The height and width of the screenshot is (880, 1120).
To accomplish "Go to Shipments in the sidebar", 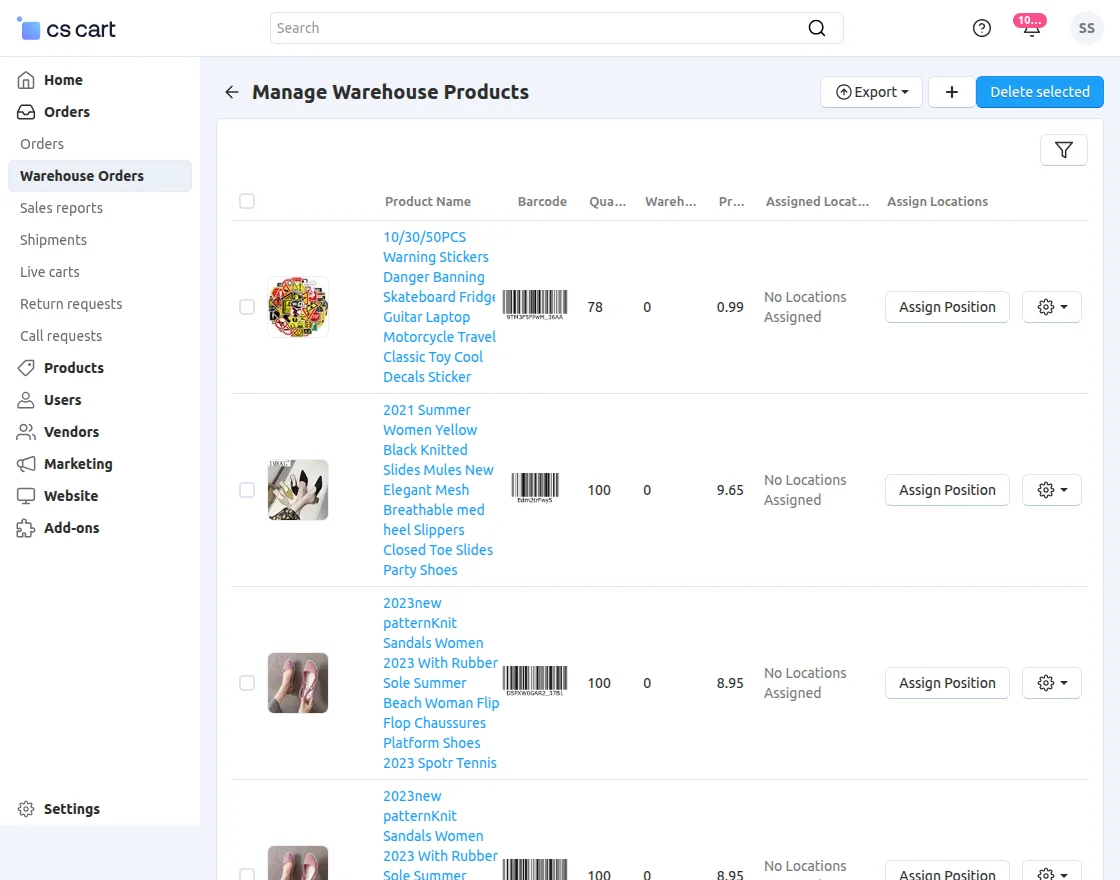I will coord(53,240).
